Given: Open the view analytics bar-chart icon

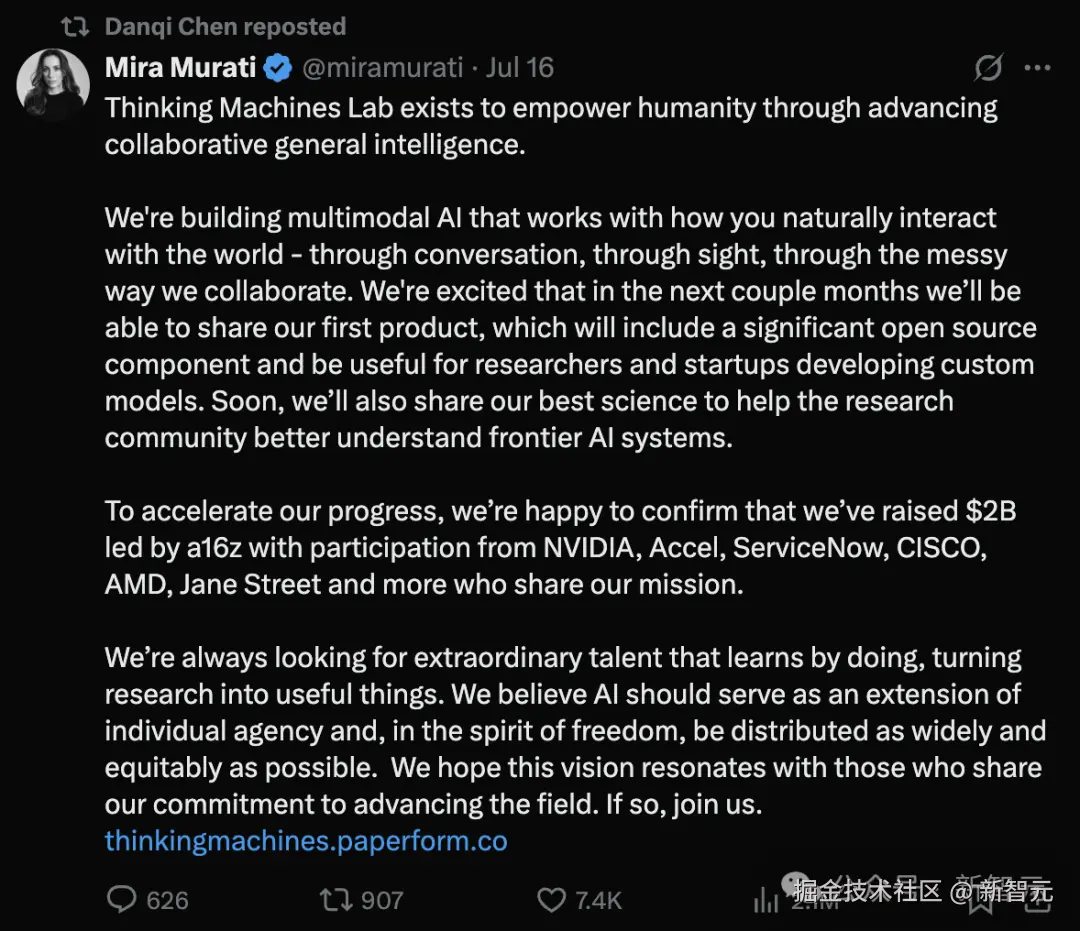Looking at the screenshot, I should click(766, 899).
